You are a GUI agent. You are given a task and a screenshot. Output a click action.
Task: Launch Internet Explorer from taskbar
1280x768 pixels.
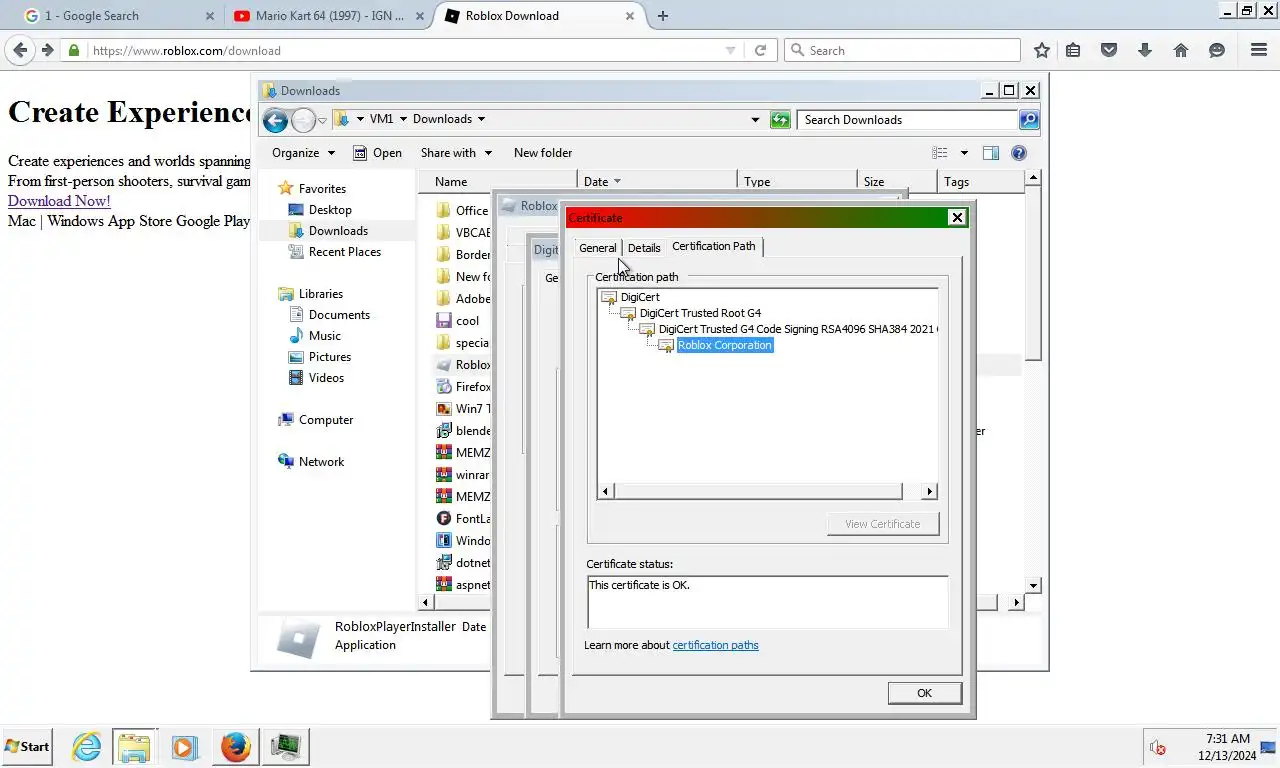pyautogui.click(x=87, y=746)
